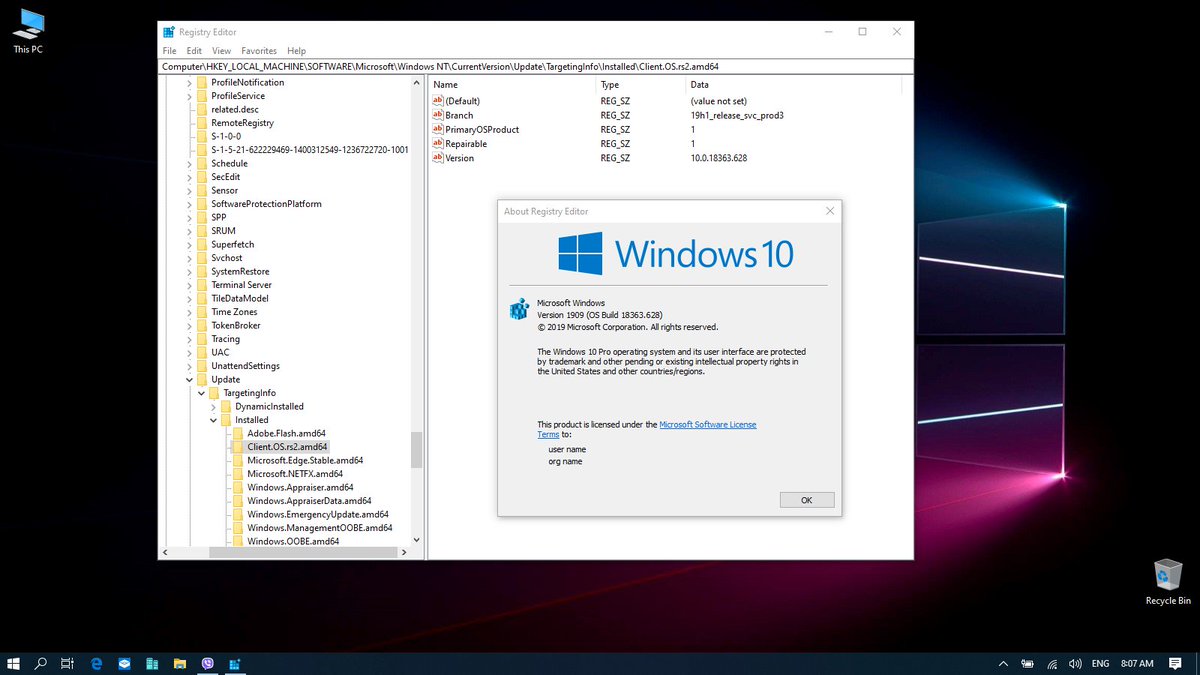Image resolution: width=1200 pixels, height=675 pixels.
Task: Click the Version value string icon
Action: [437, 158]
